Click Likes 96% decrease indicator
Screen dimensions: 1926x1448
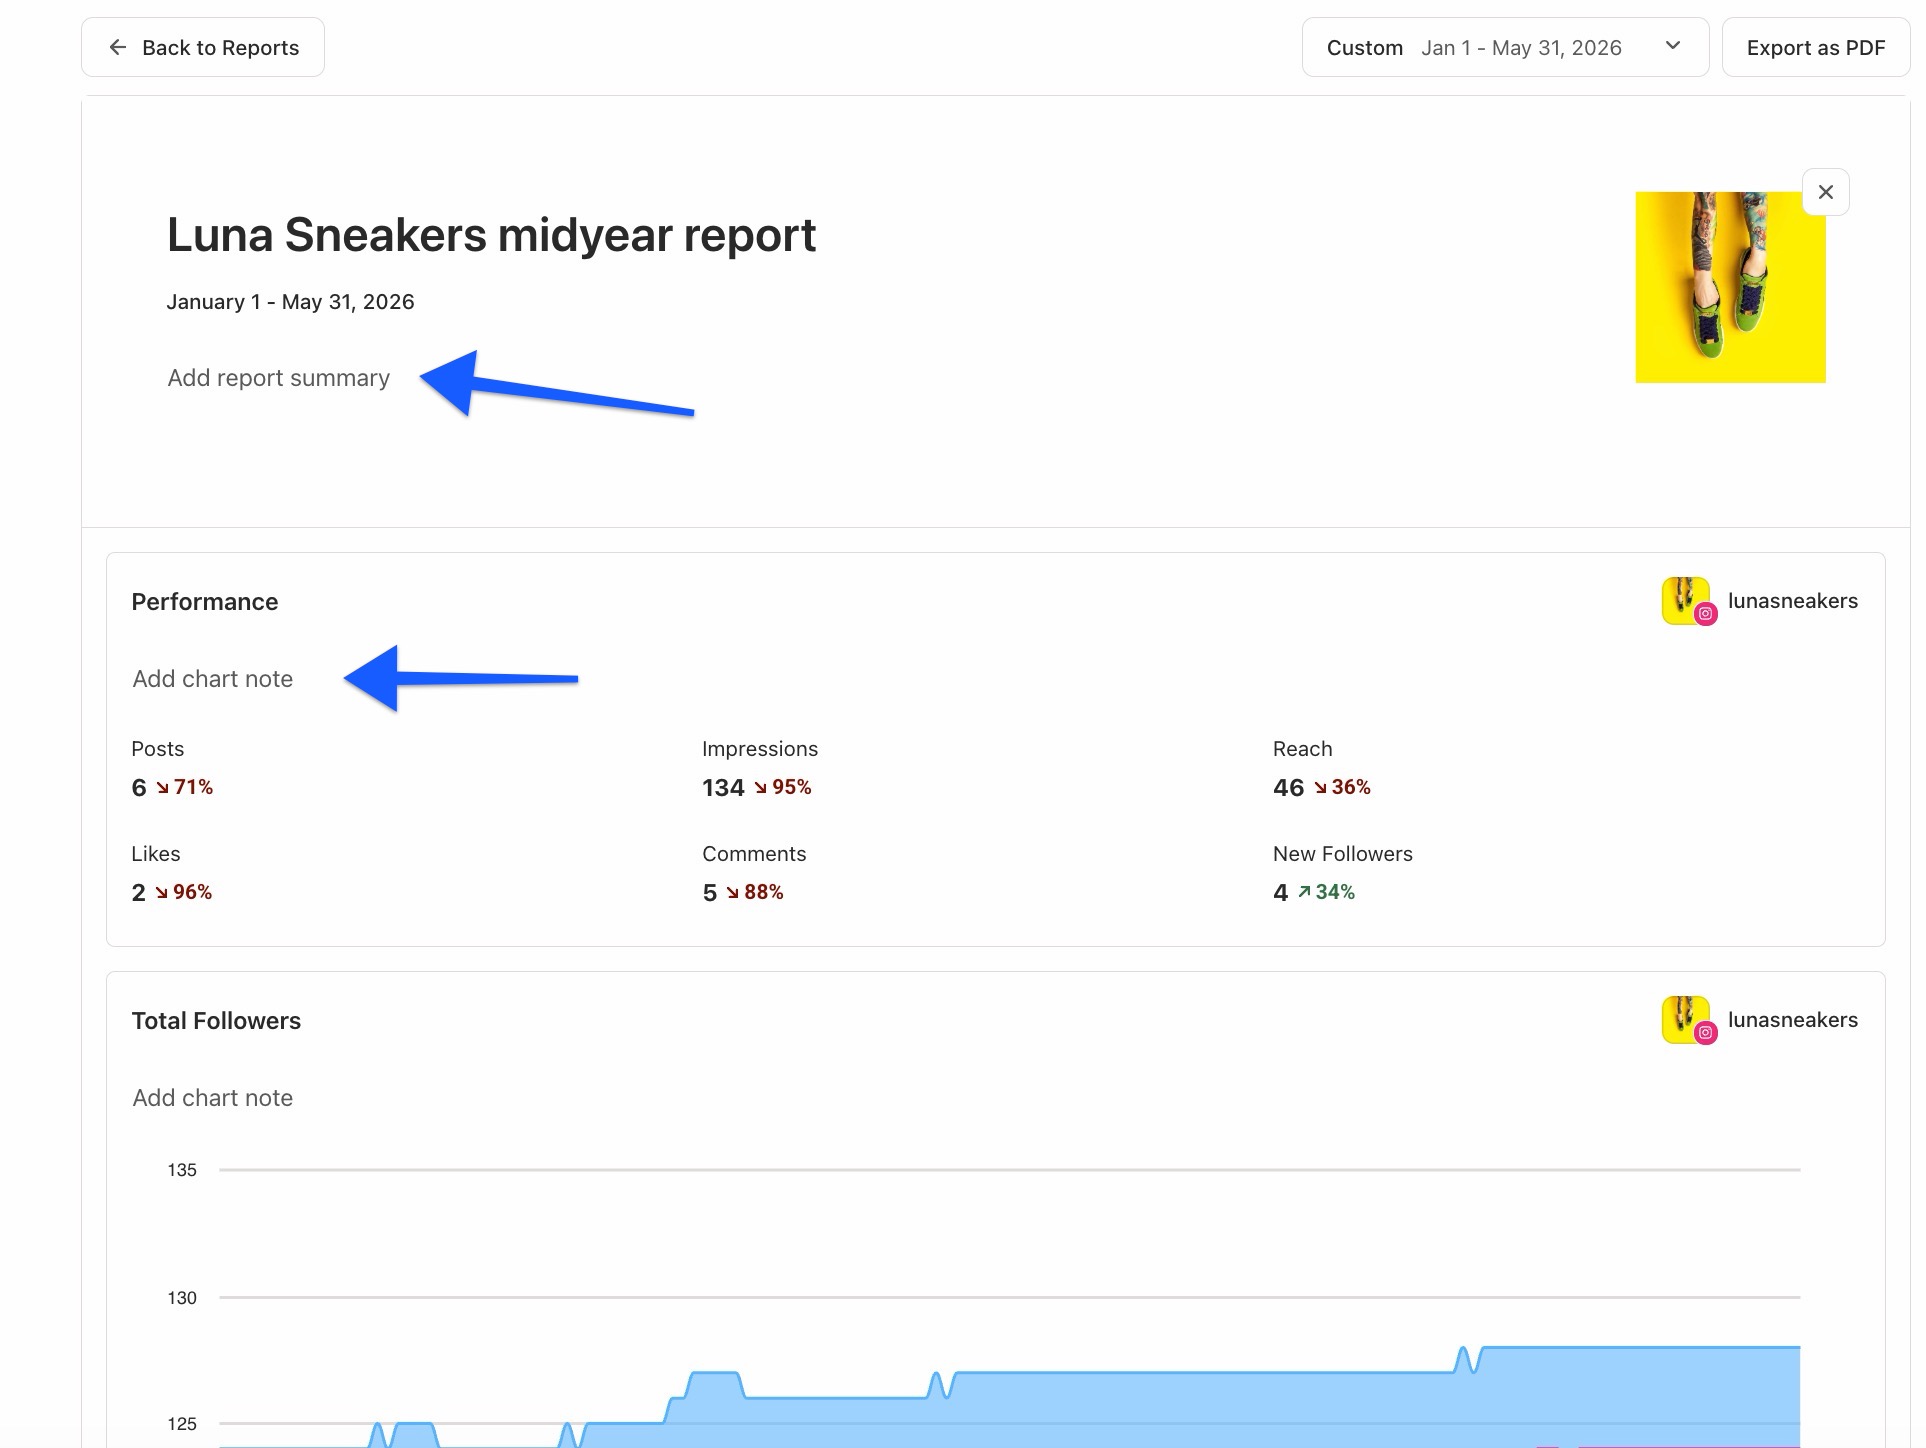pos(184,892)
